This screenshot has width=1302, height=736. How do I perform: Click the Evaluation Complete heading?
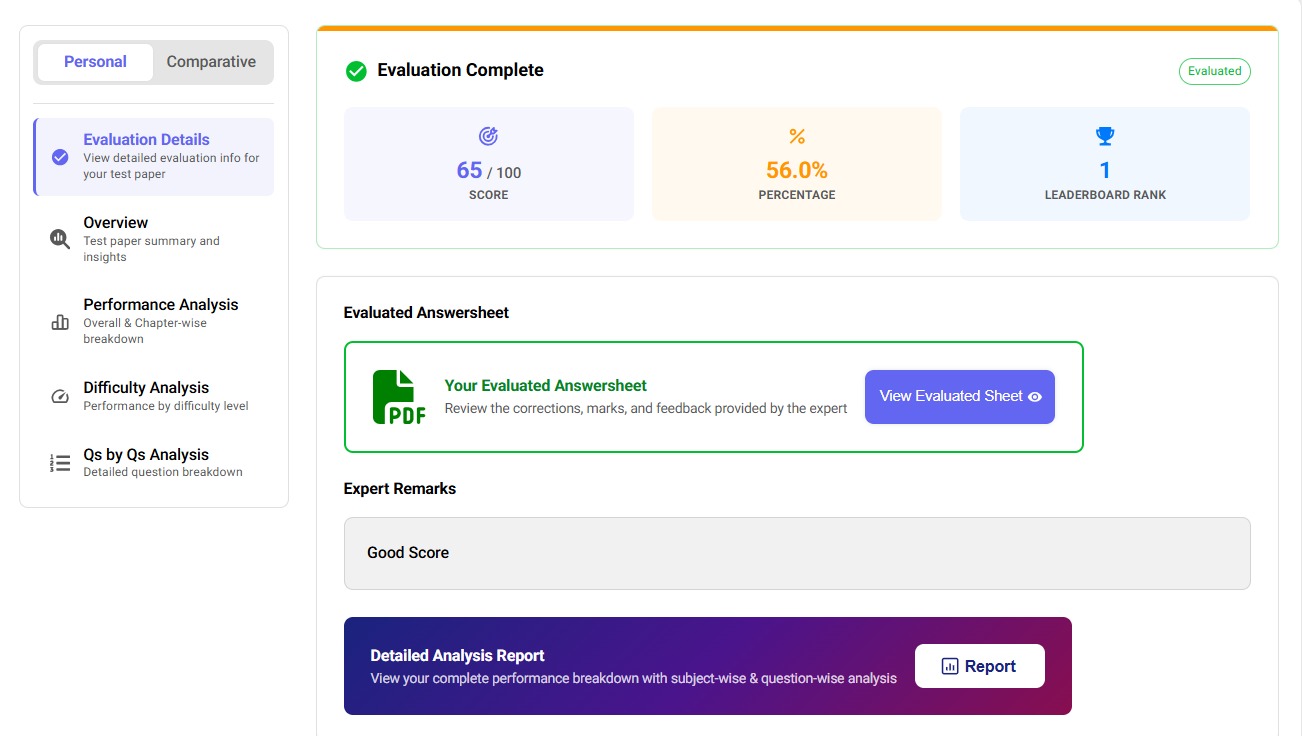click(x=460, y=70)
